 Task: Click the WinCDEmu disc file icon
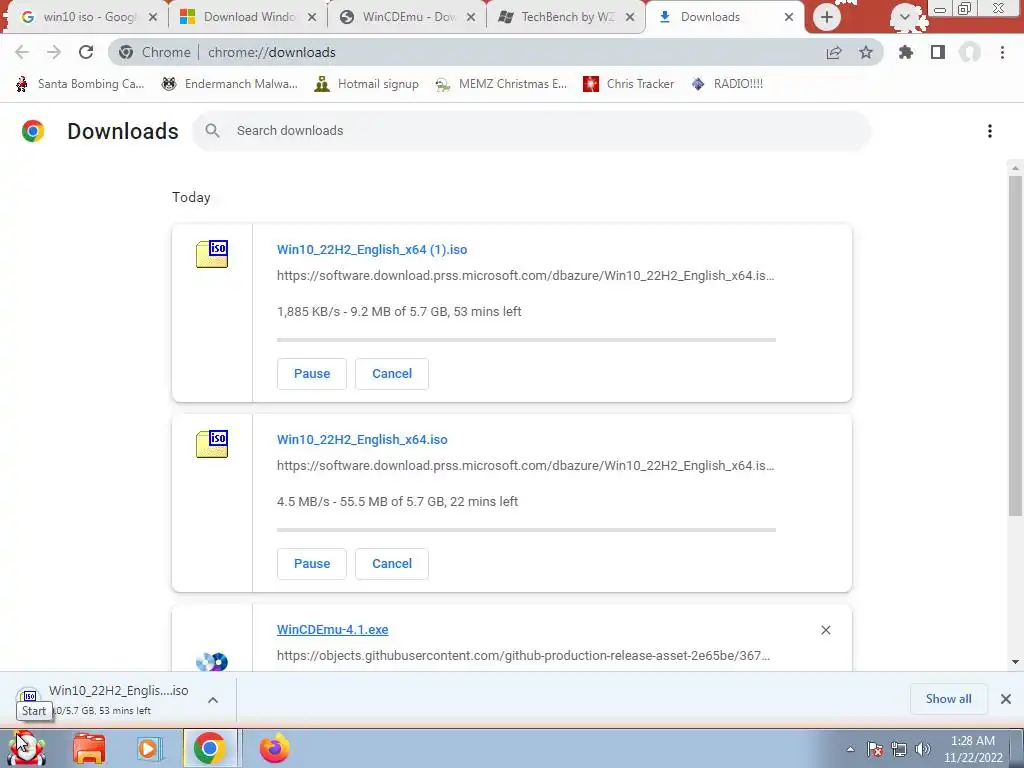pyautogui.click(x=212, y=662)
